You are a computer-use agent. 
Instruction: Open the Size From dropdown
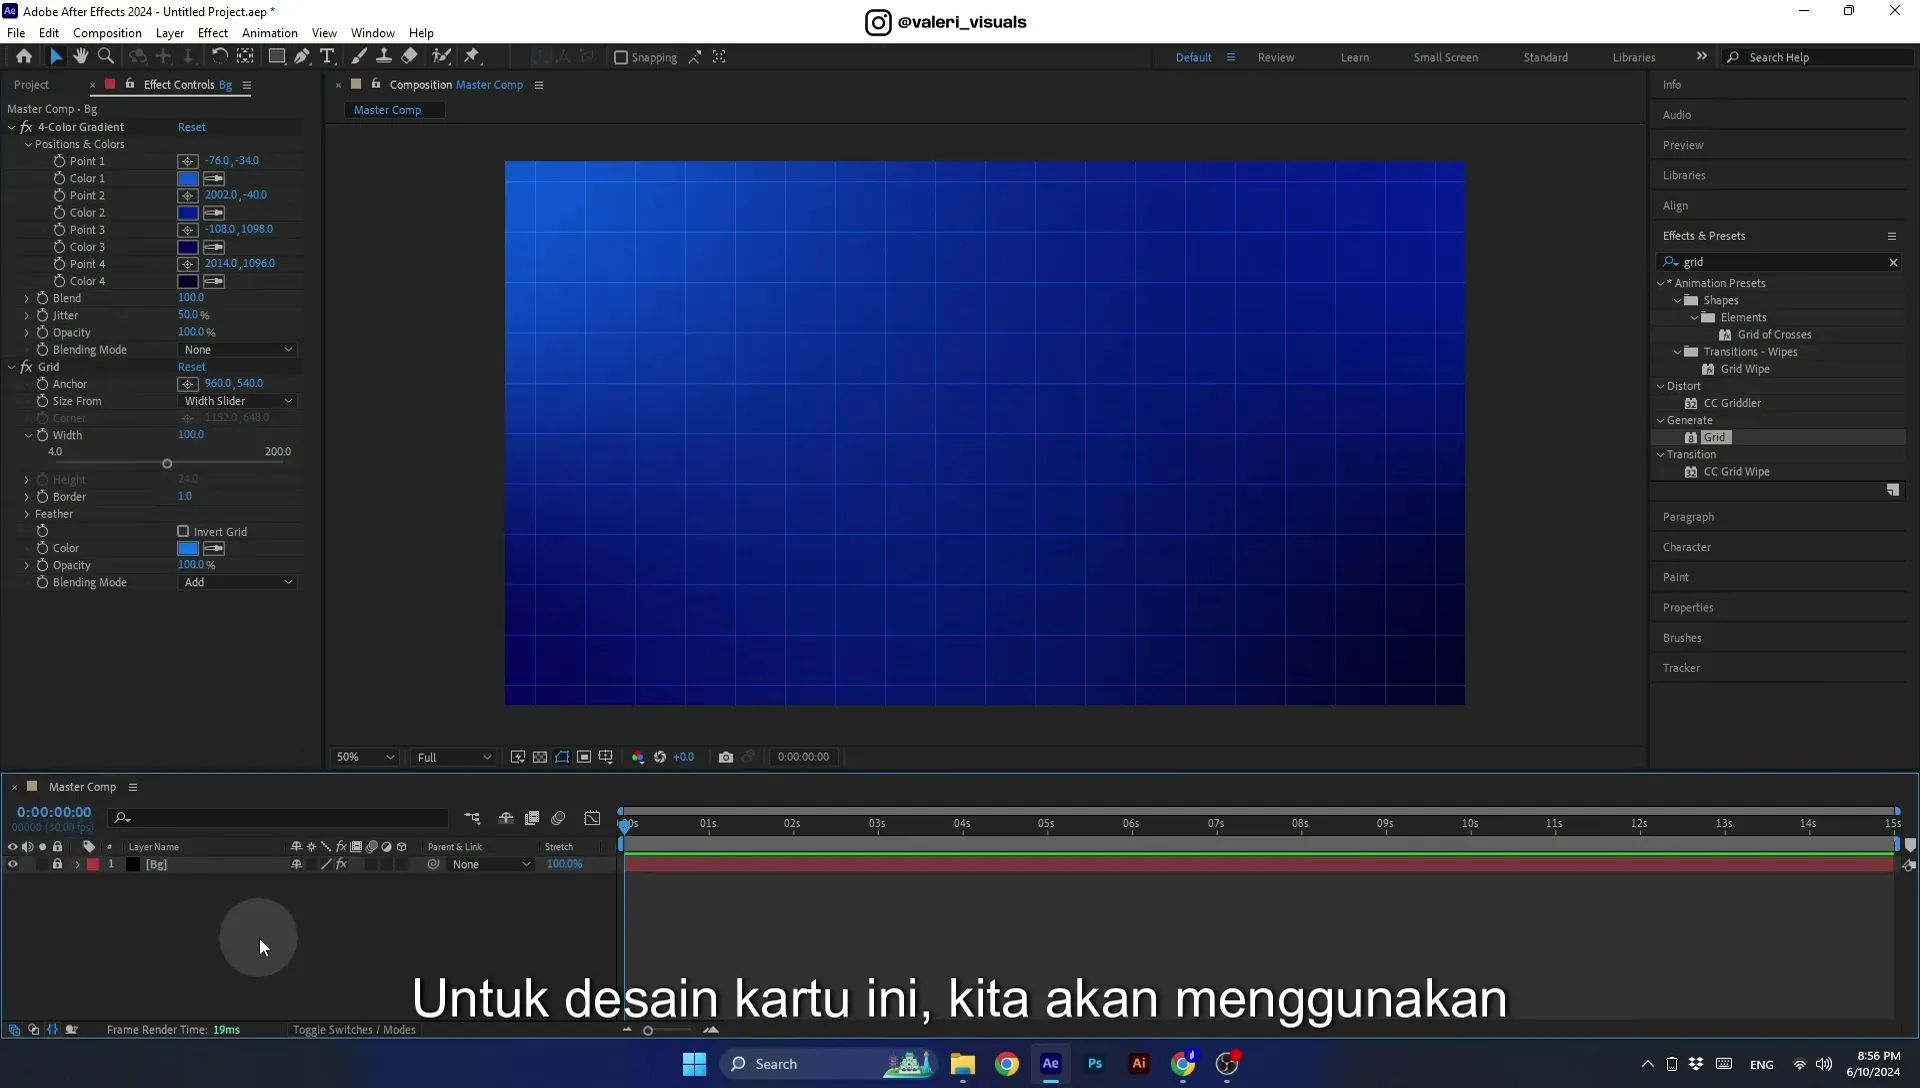(x=238, y=401)
